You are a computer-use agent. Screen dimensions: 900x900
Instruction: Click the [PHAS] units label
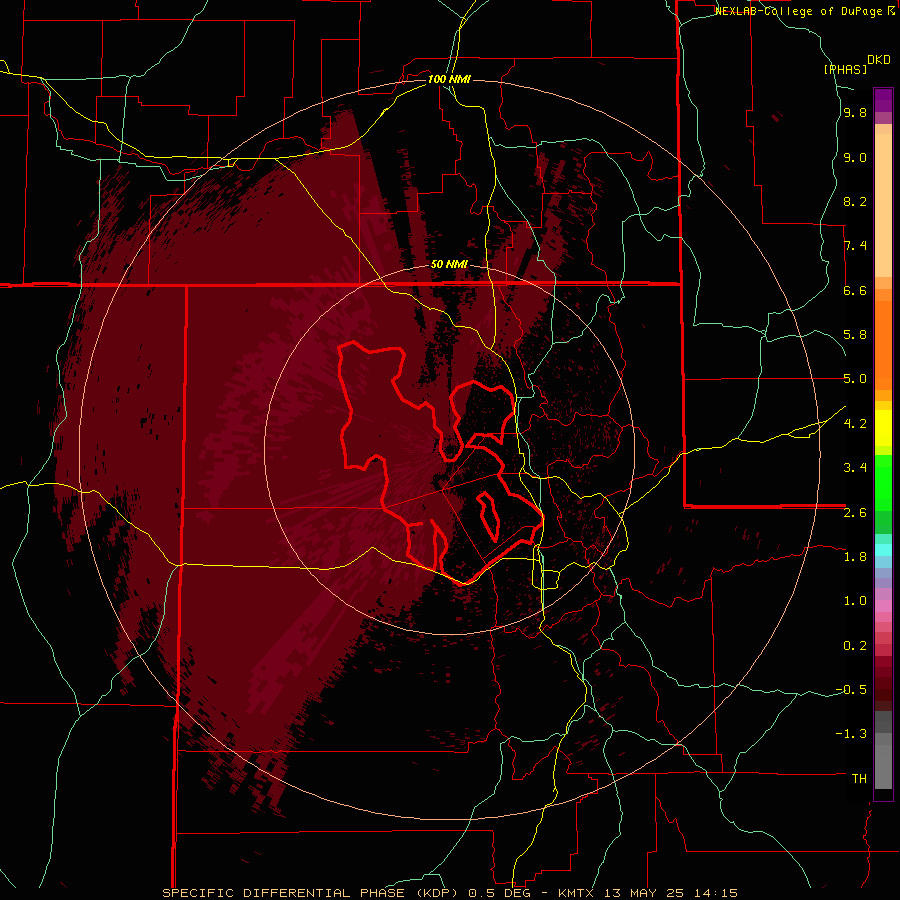[x=845, y=69]
